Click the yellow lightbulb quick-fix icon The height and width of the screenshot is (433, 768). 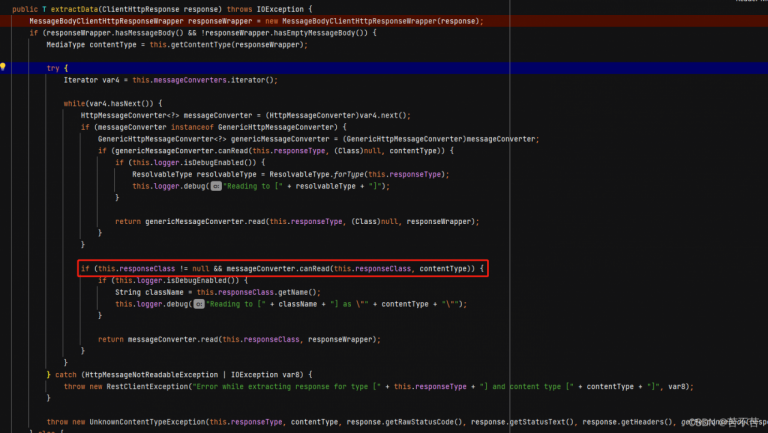tap(4, 67)
